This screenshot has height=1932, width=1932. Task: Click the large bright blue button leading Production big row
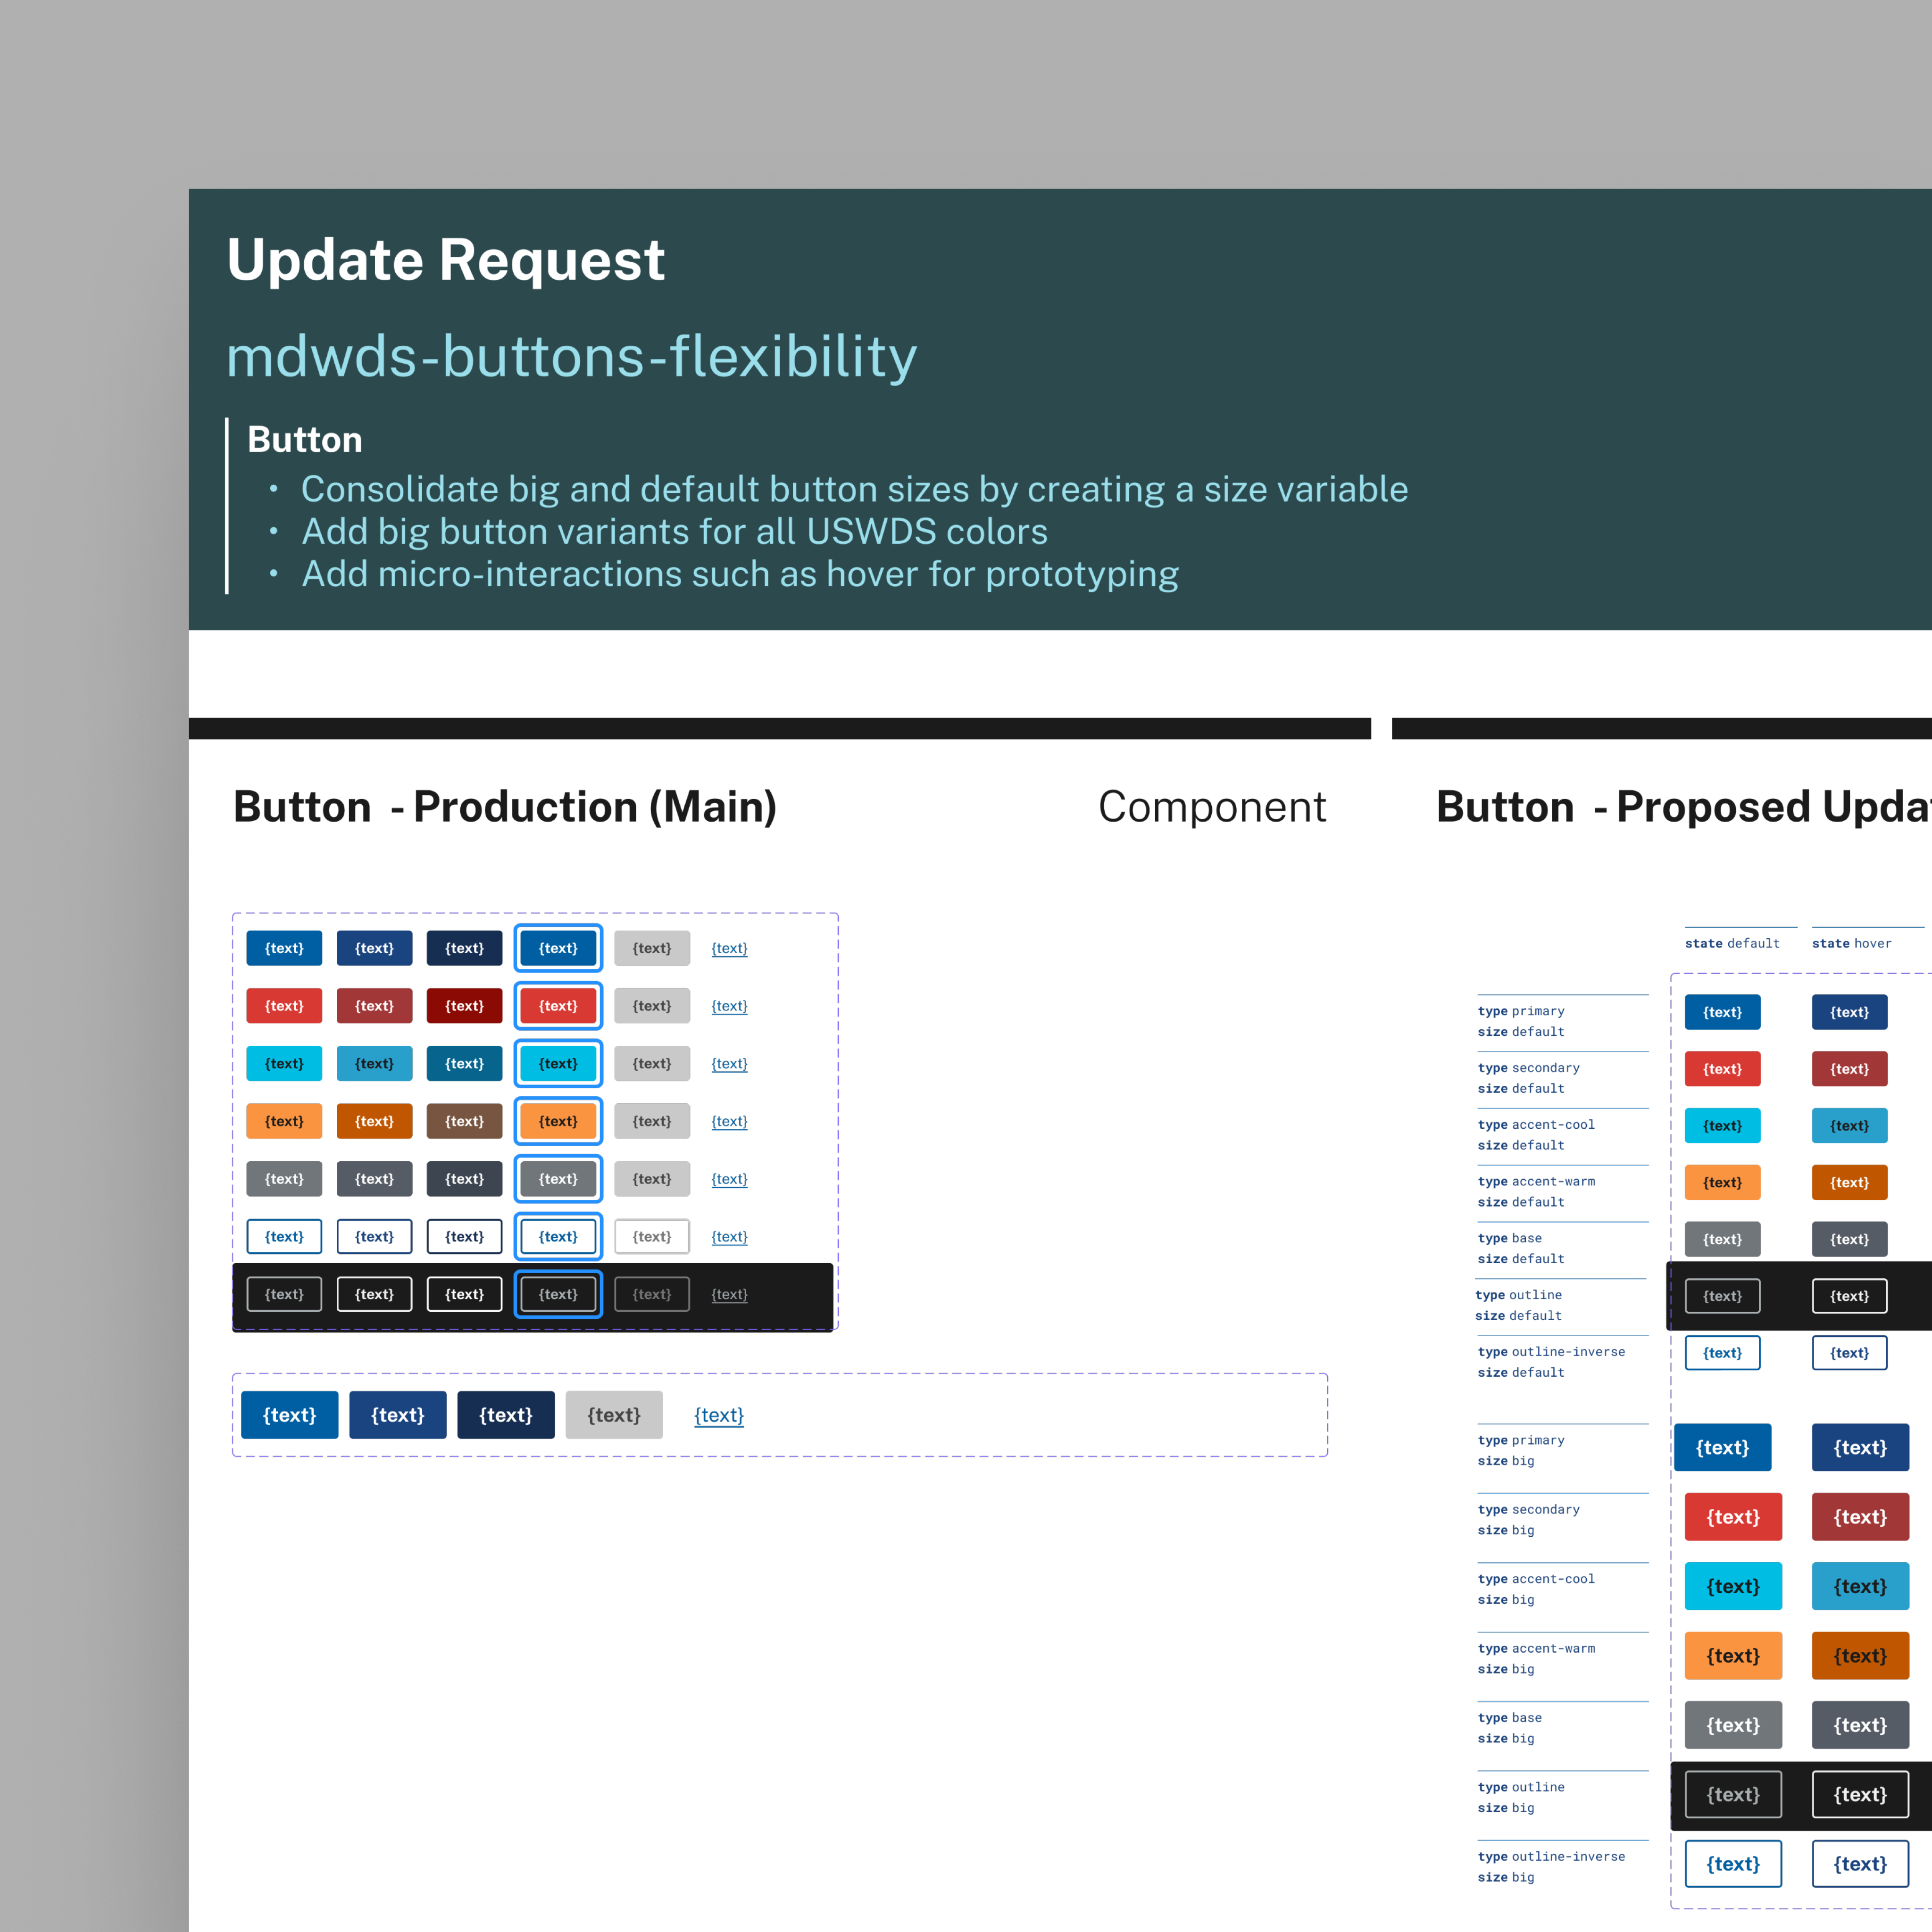click(x=290, y=1415)
